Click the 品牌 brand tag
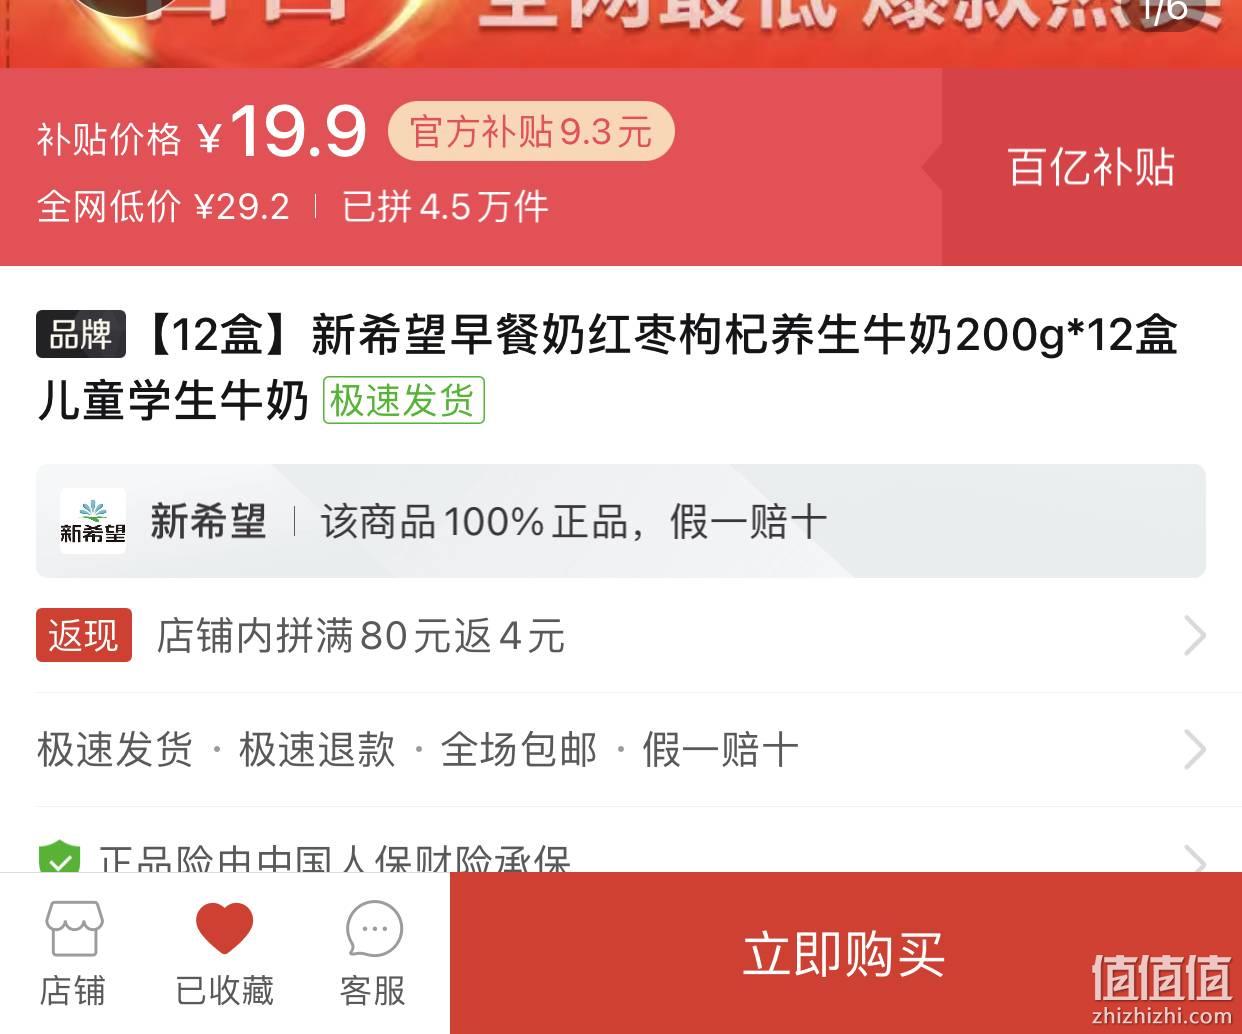 coord(81,334)
